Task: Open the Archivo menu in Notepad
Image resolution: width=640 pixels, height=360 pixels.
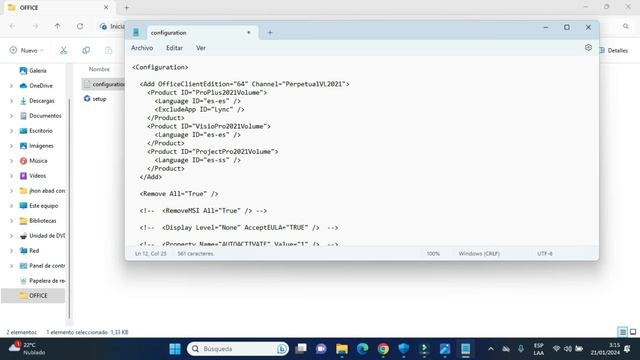Action: (x=142, y=48)
